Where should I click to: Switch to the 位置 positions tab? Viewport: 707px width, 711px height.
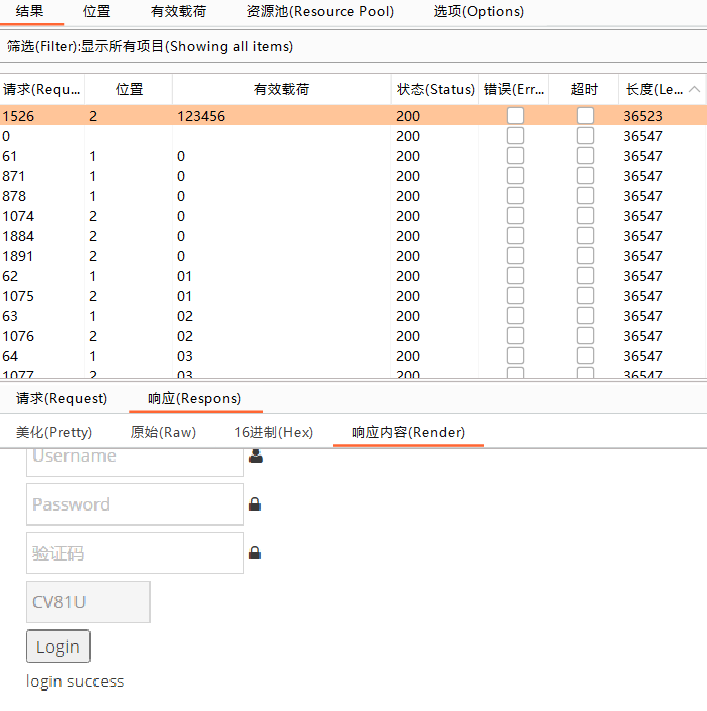click(x=97, y=11)
